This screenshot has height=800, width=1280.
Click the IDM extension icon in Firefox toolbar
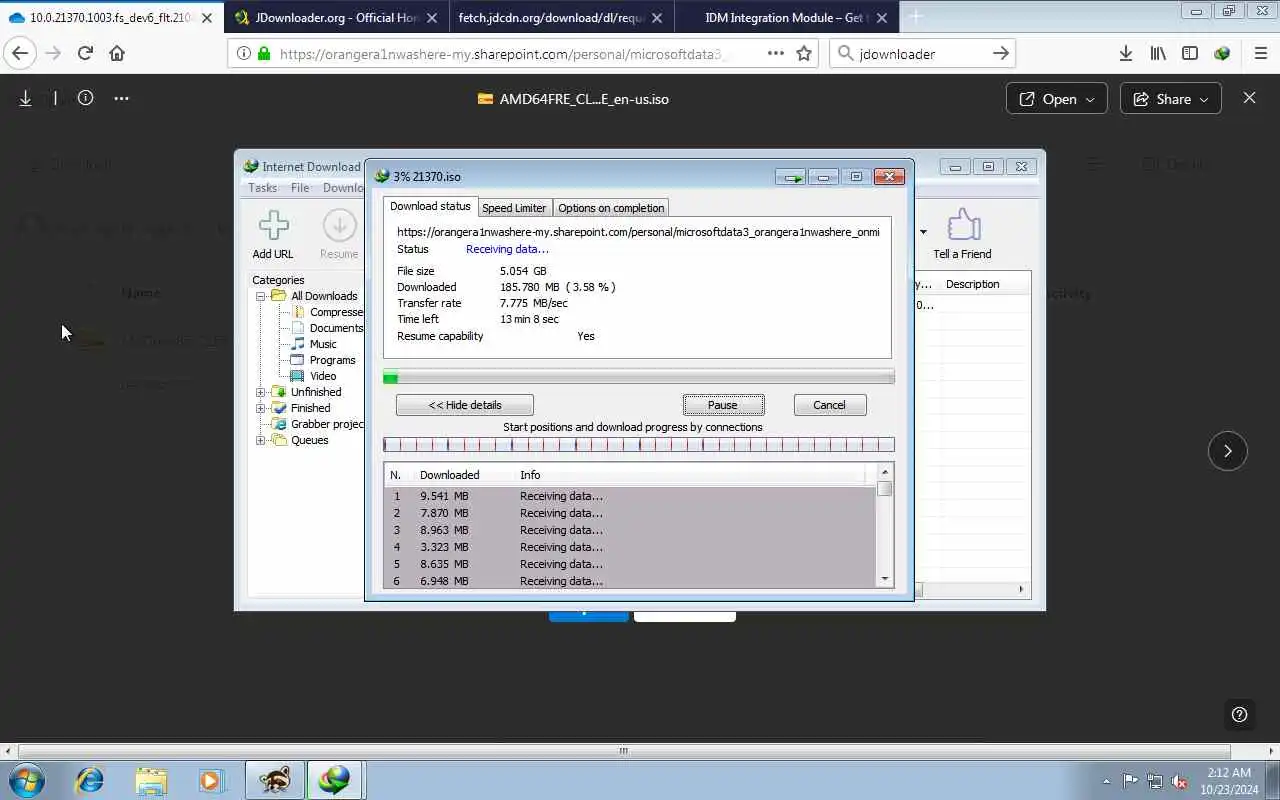pyautogui.click(x=1222, y=54)
